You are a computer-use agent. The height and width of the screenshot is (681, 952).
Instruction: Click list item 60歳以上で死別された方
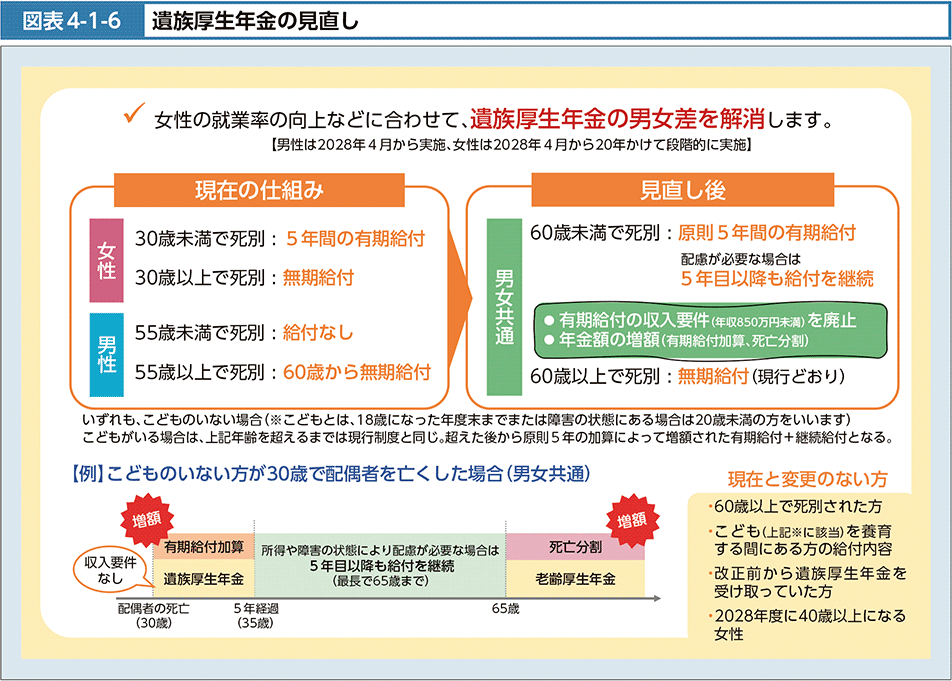click(794, 507)
